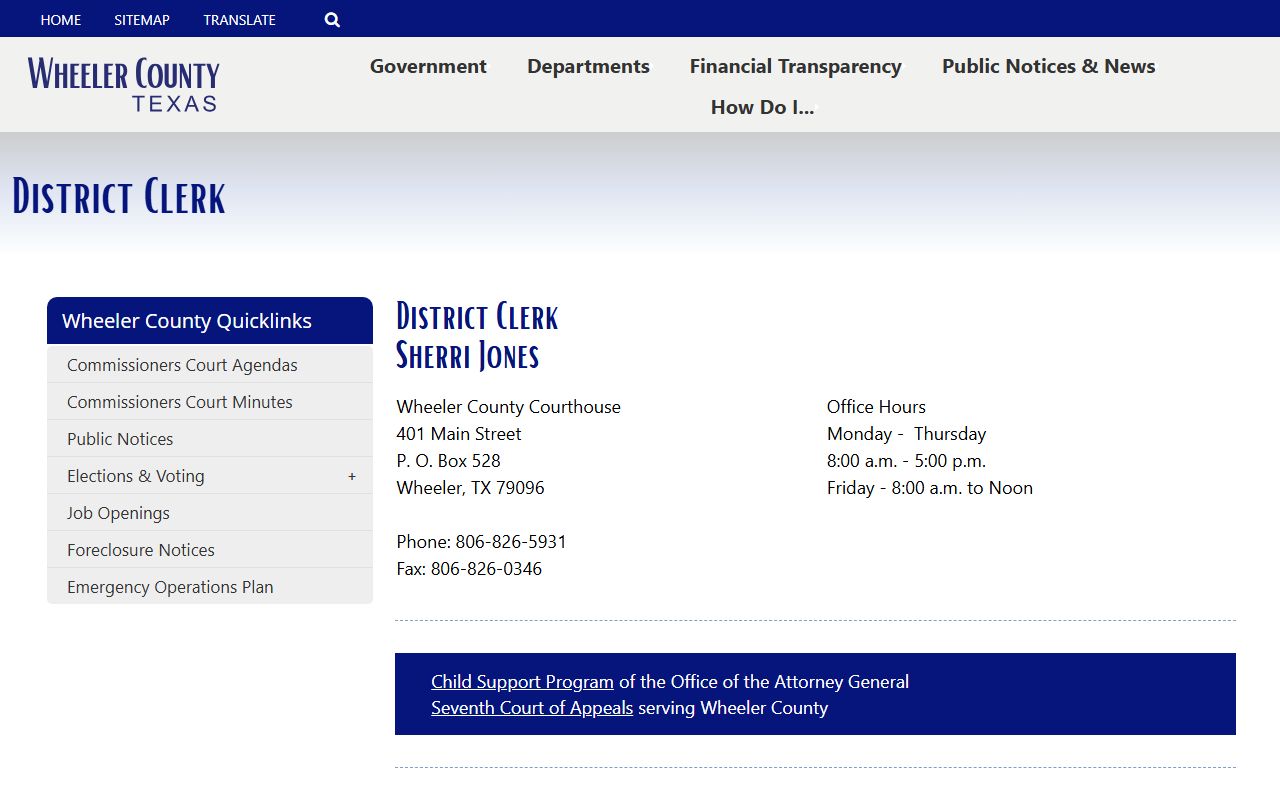Select phone number 806-826-5931 text
Image resolution: width=1280 pixels, height=800 pixels.
[x=511, y=542]
